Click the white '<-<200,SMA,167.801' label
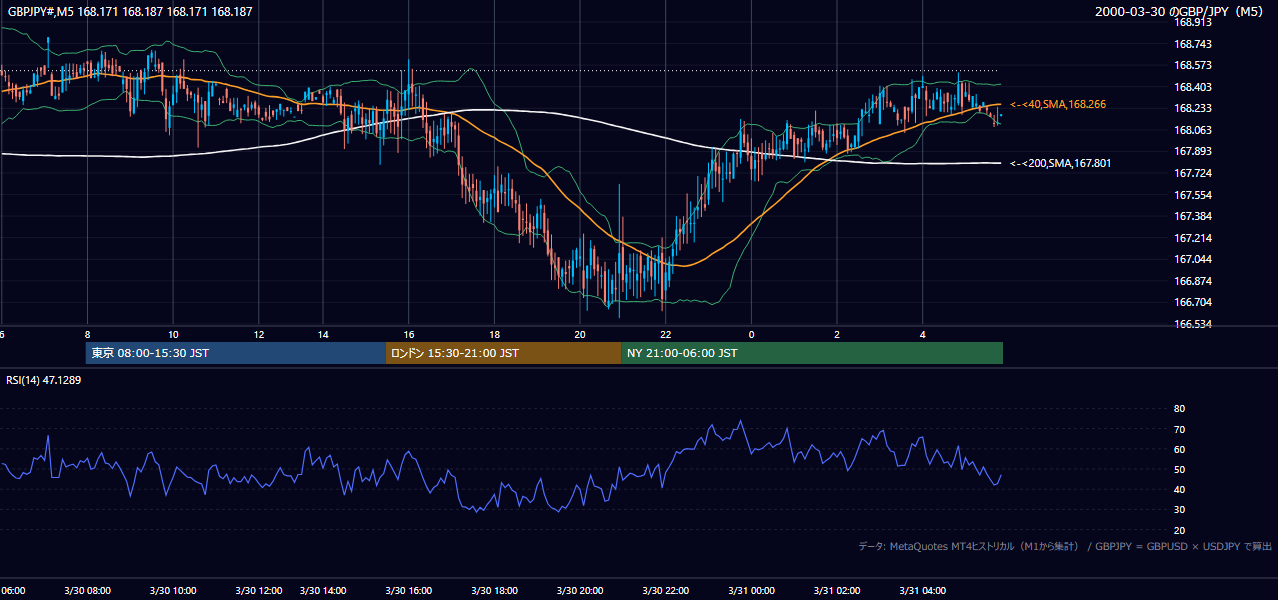 pyautogui.click(x=1059, y=163)
